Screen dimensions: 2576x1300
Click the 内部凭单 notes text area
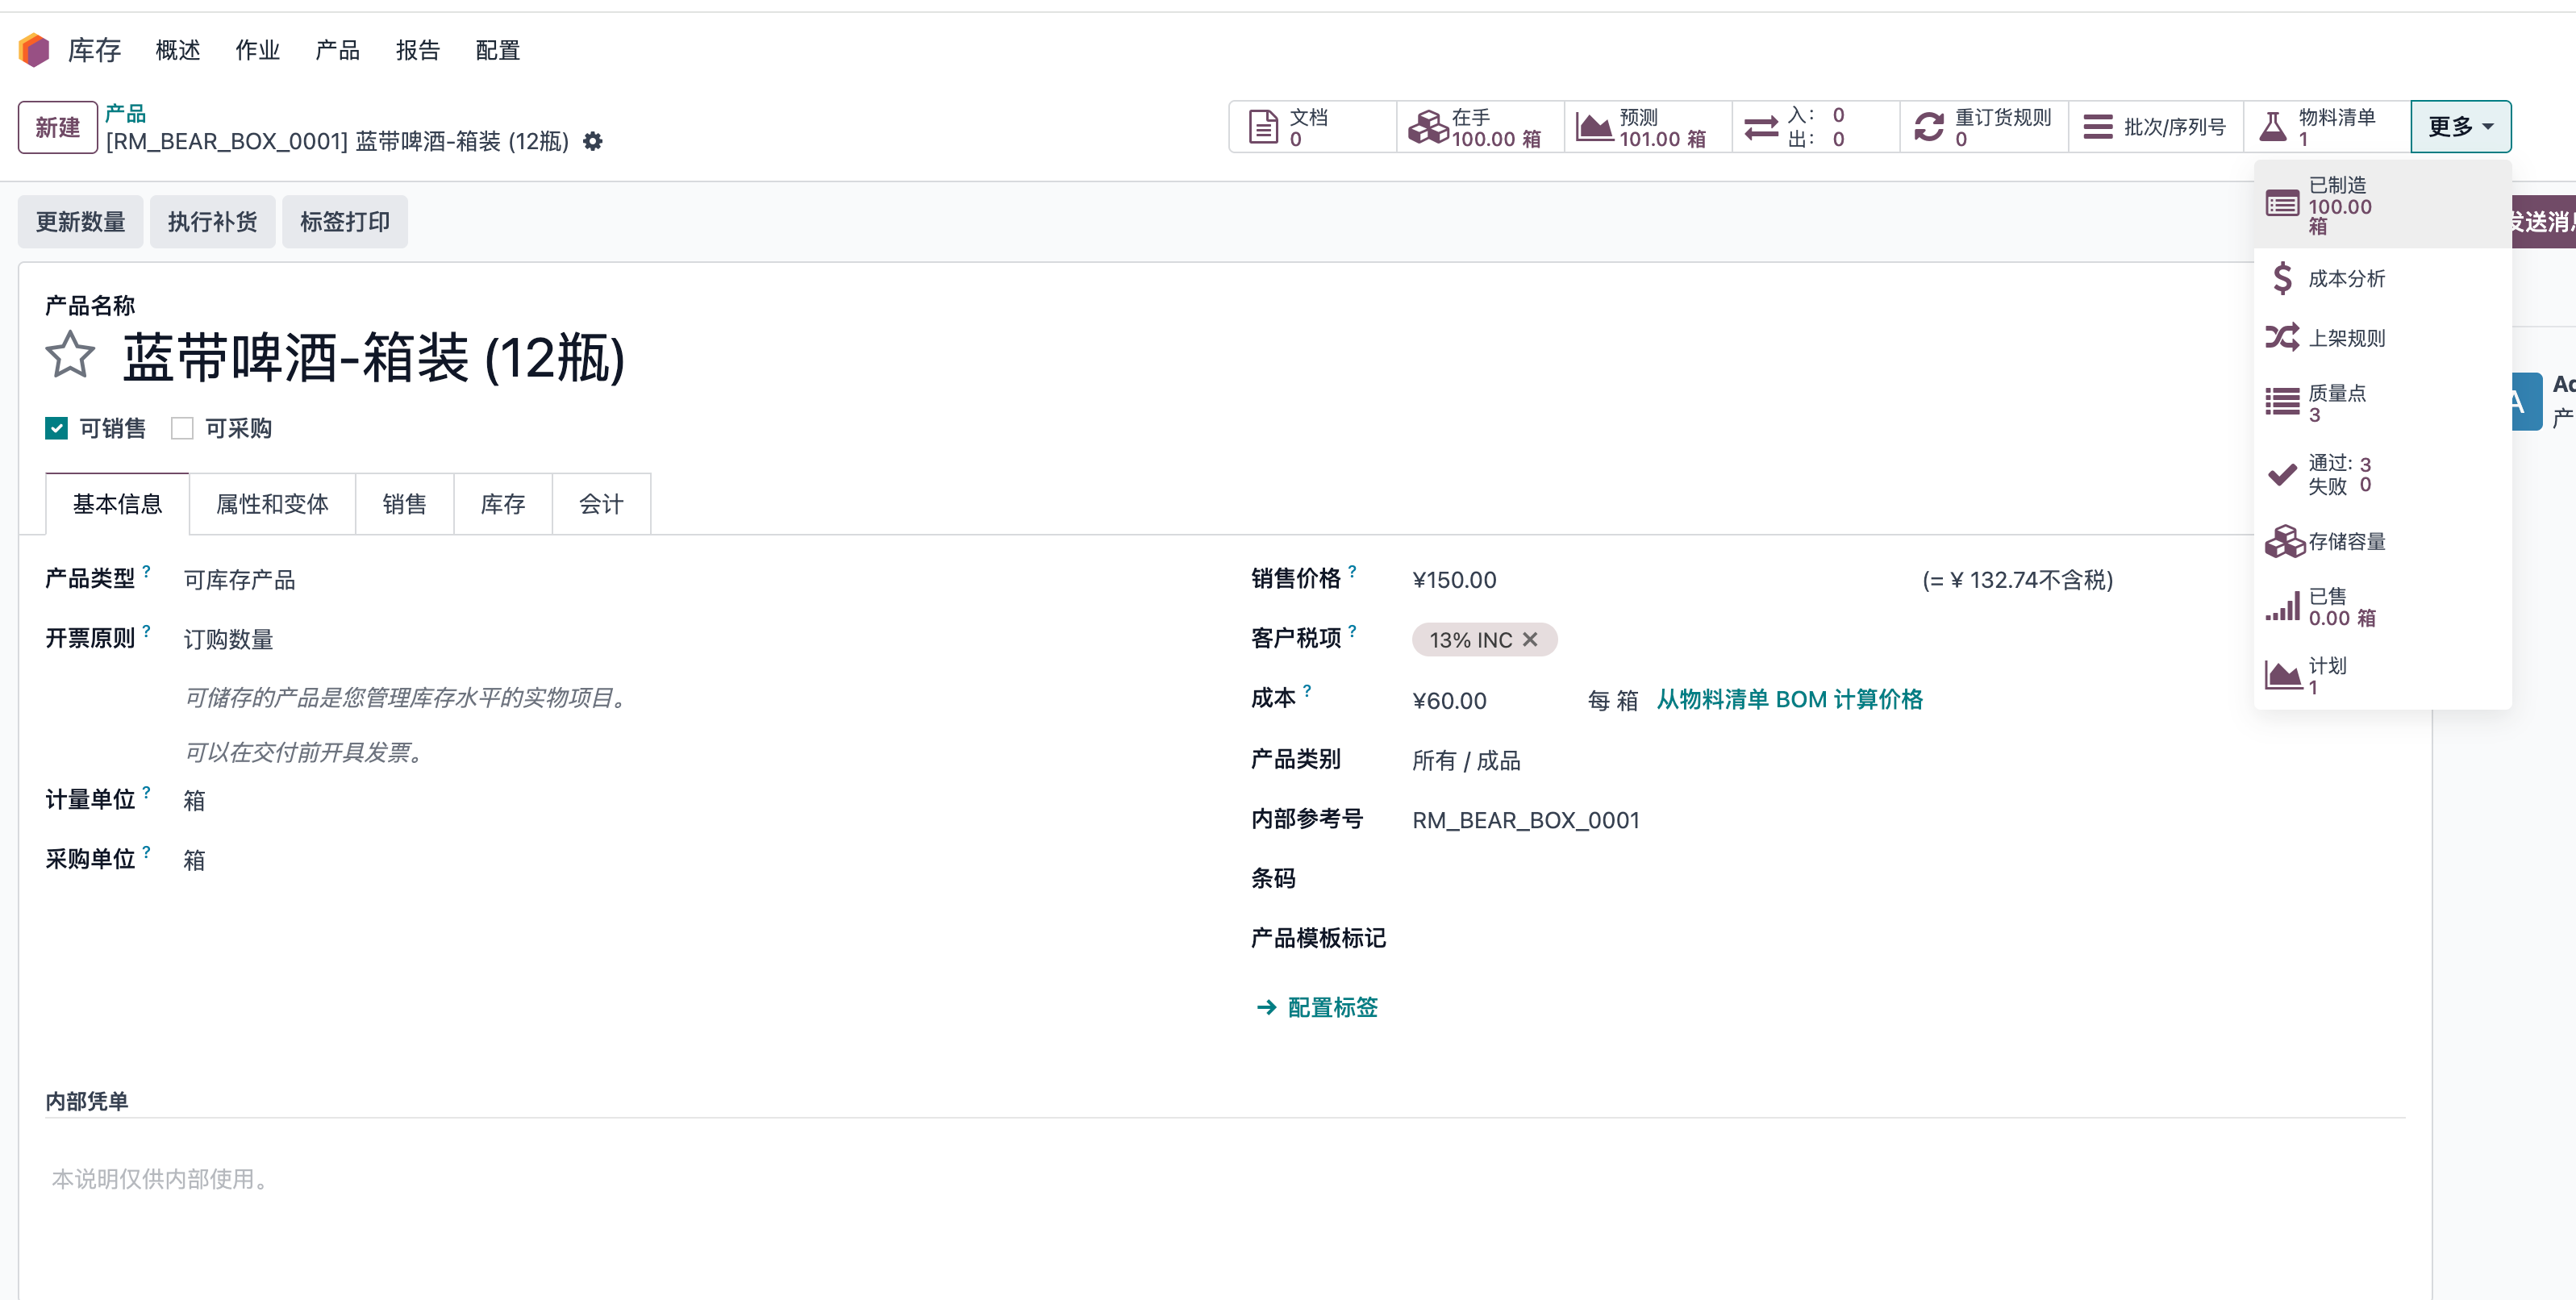click(x=1225, y=1179)
